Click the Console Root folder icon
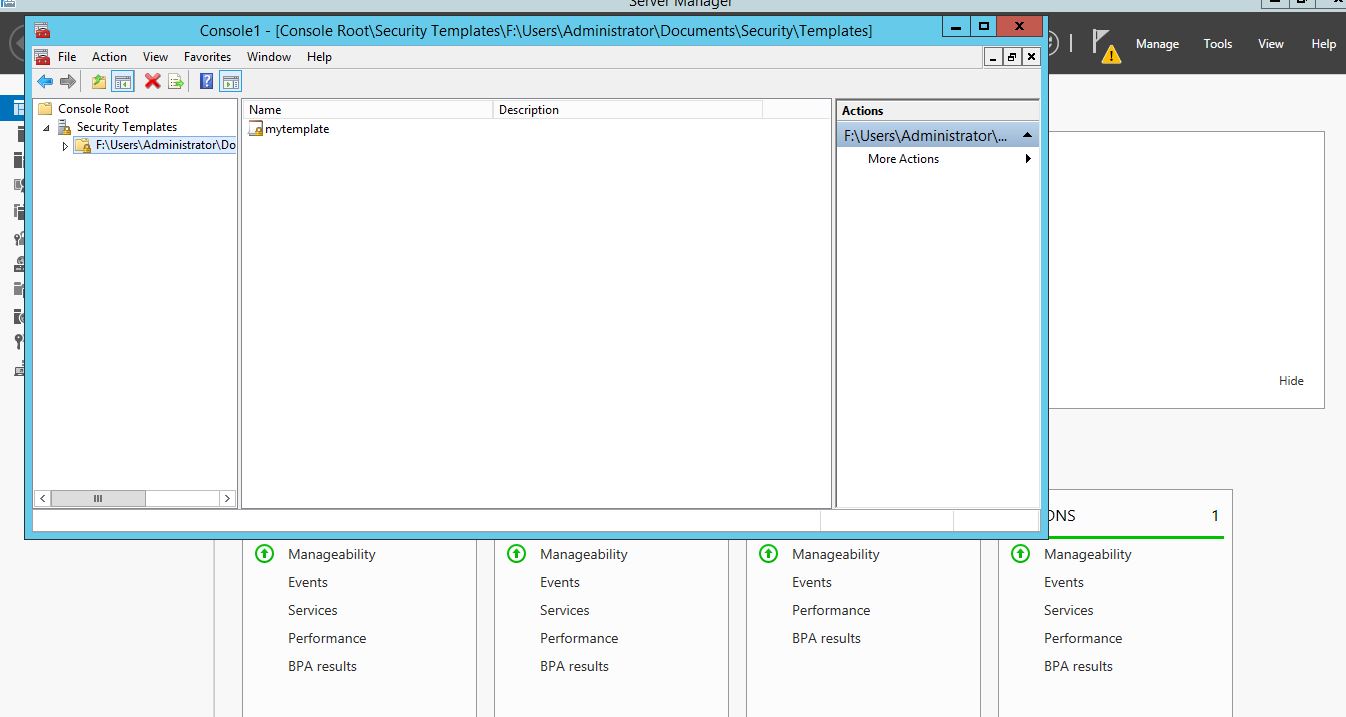 tap(45, 109)
